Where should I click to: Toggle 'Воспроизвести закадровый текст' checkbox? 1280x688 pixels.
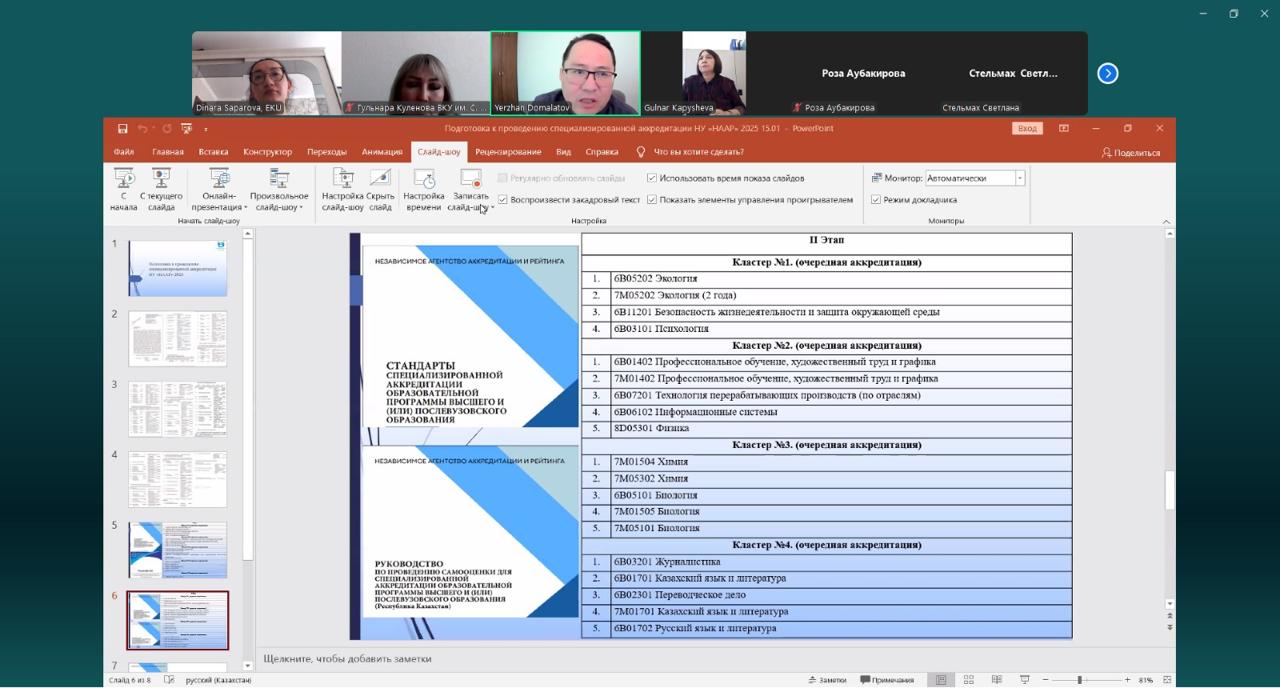503,200
